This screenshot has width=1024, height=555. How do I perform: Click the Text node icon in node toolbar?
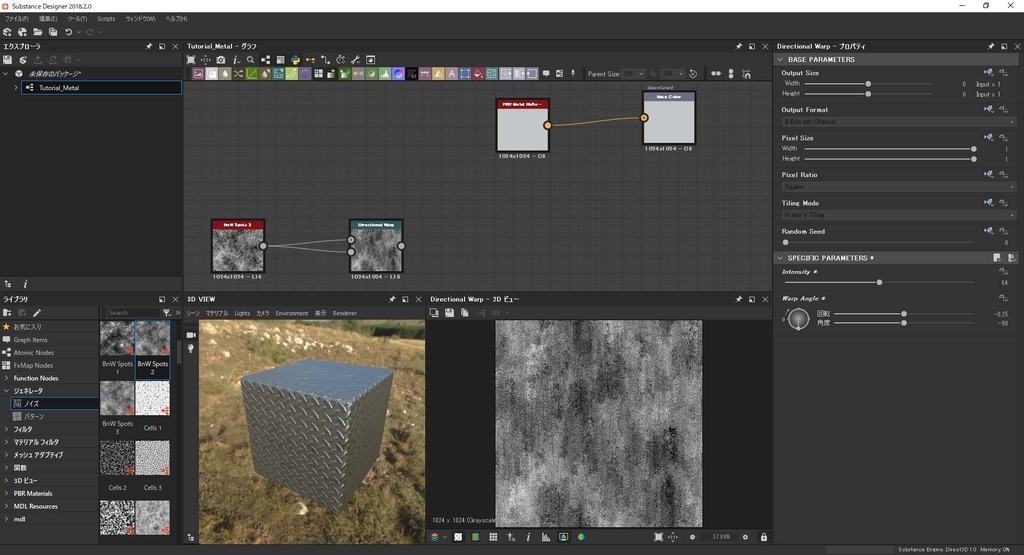pyautogui.click(x=451, y=74)
